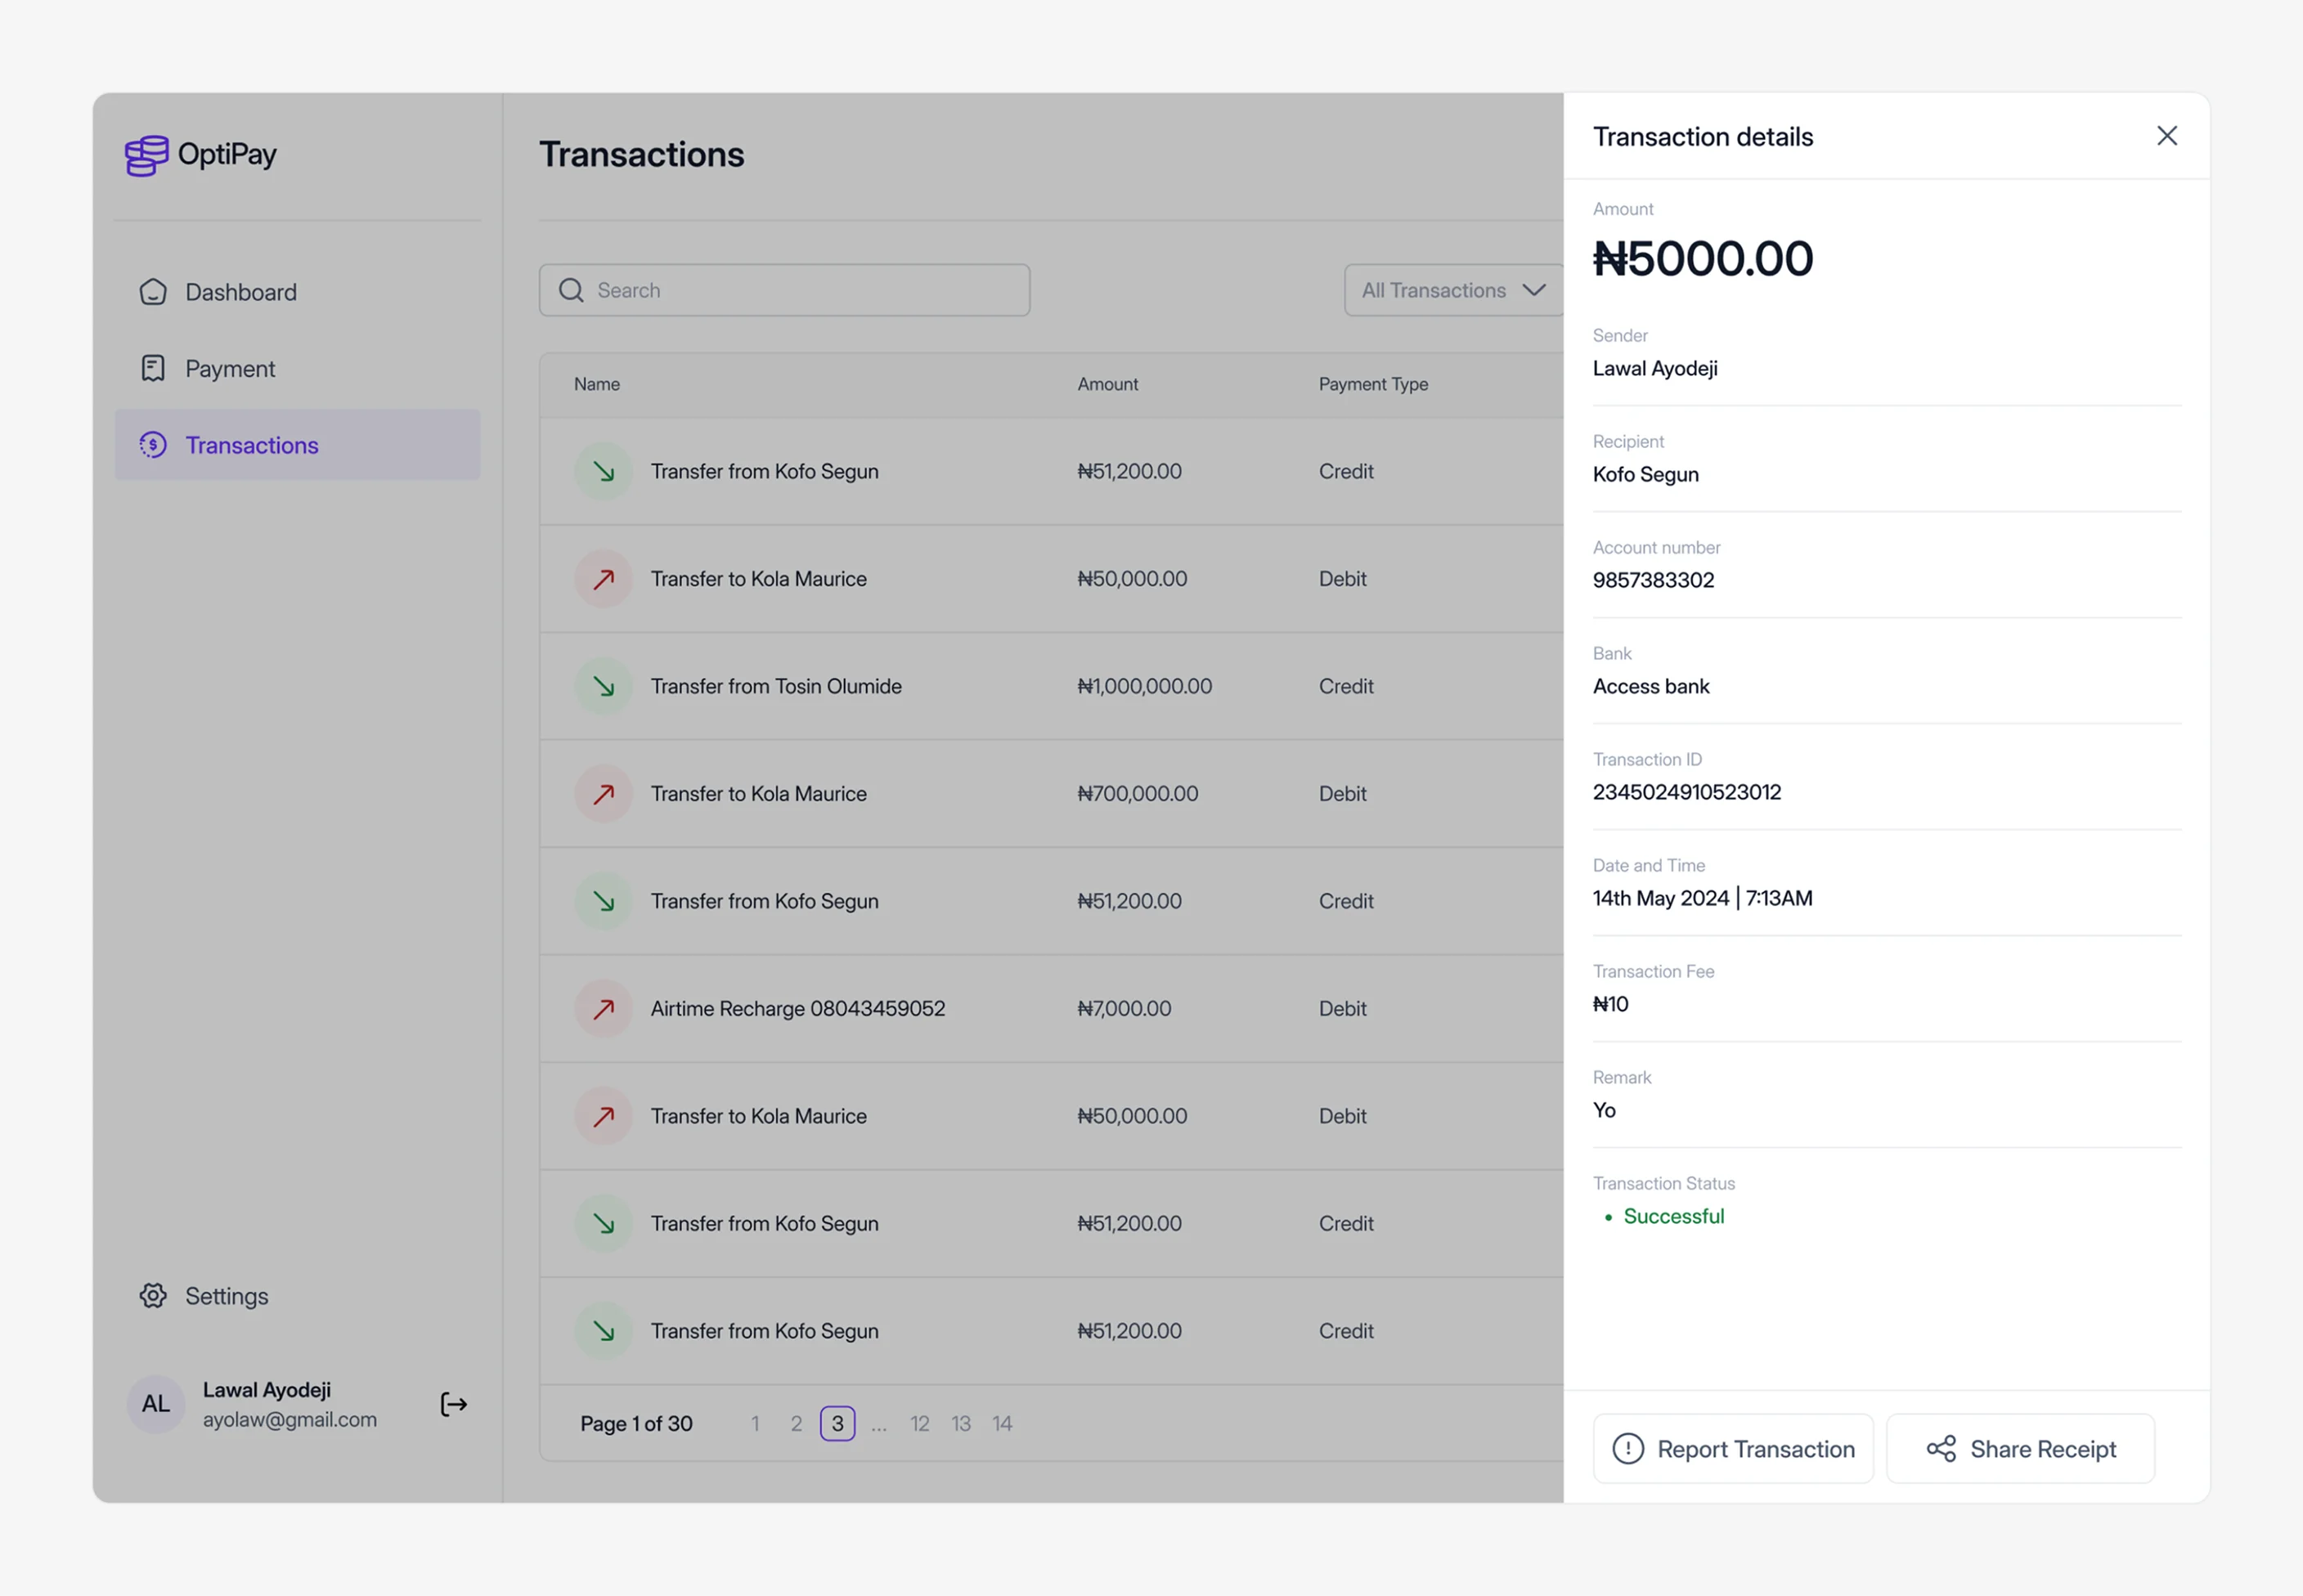Open the All Transactions filter dropdown

(x=1453, y=290)
